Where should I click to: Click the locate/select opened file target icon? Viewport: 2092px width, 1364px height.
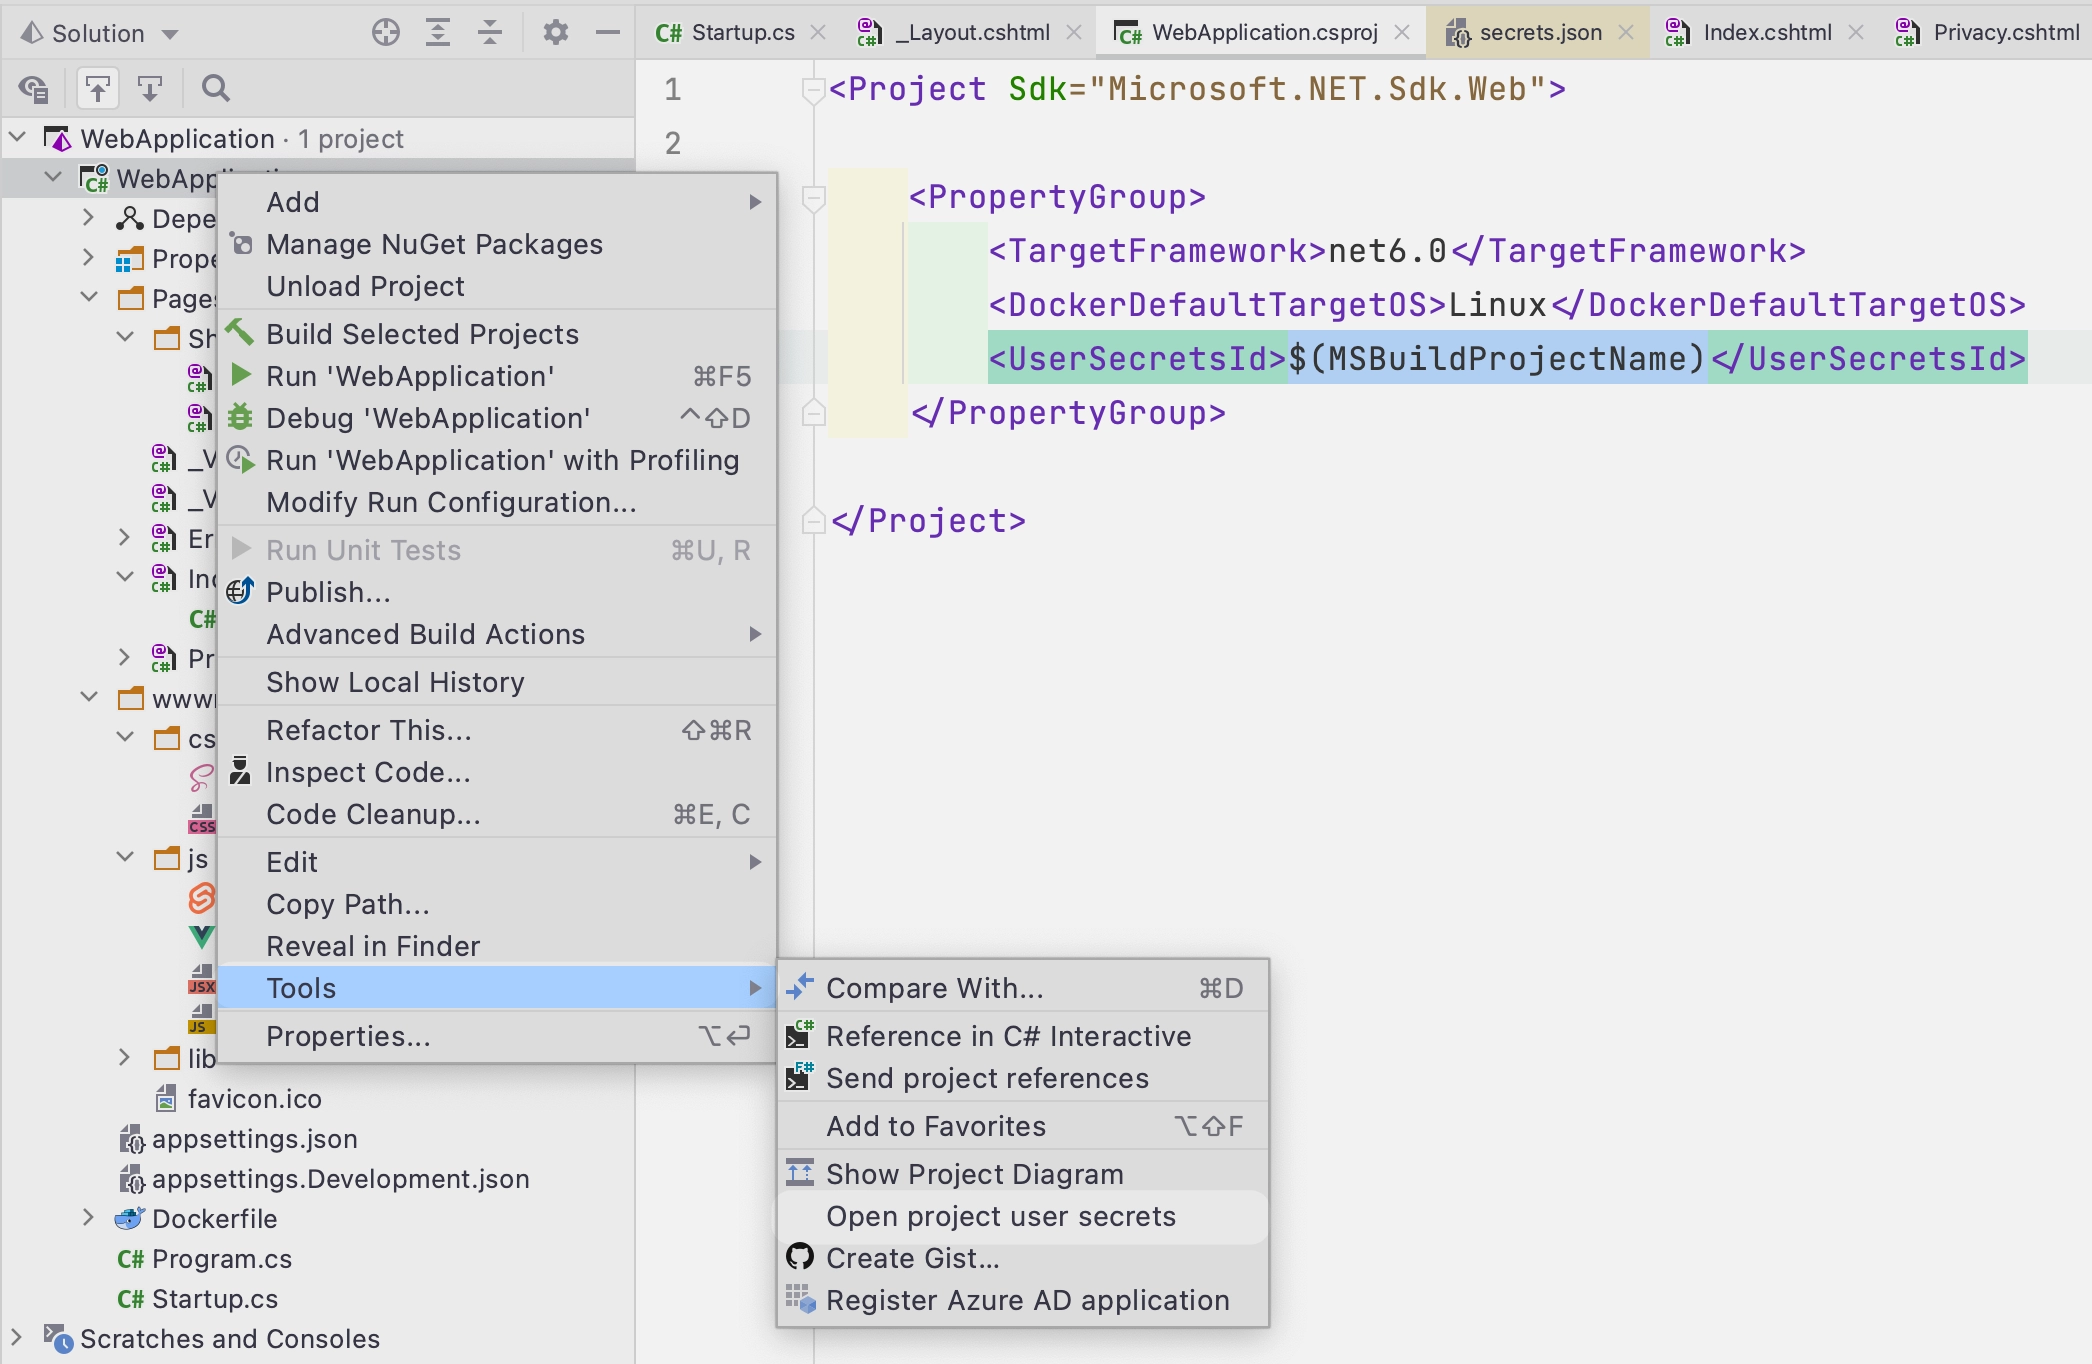point(385,33)
